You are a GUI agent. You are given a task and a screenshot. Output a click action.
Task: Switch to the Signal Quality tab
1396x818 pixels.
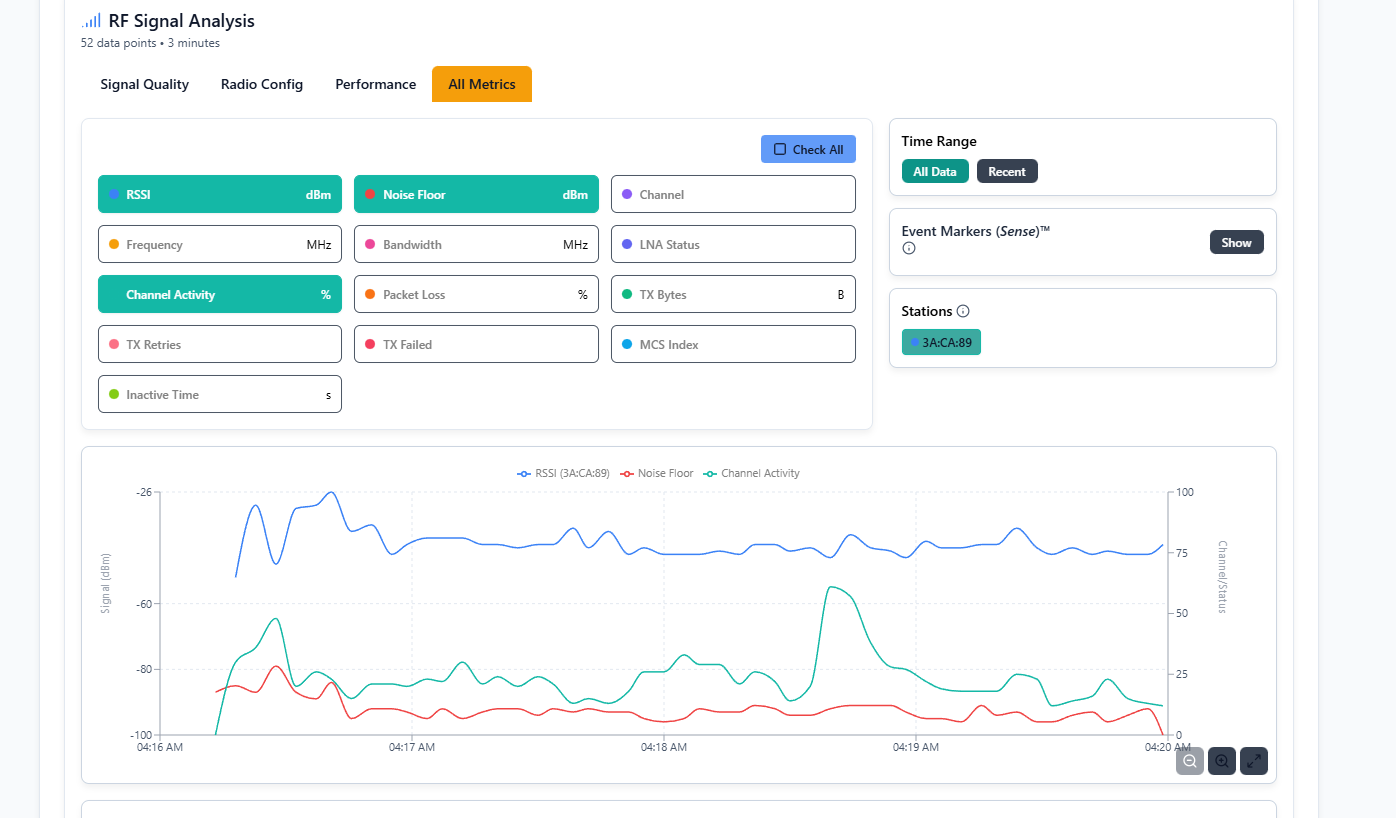[144, 85]
